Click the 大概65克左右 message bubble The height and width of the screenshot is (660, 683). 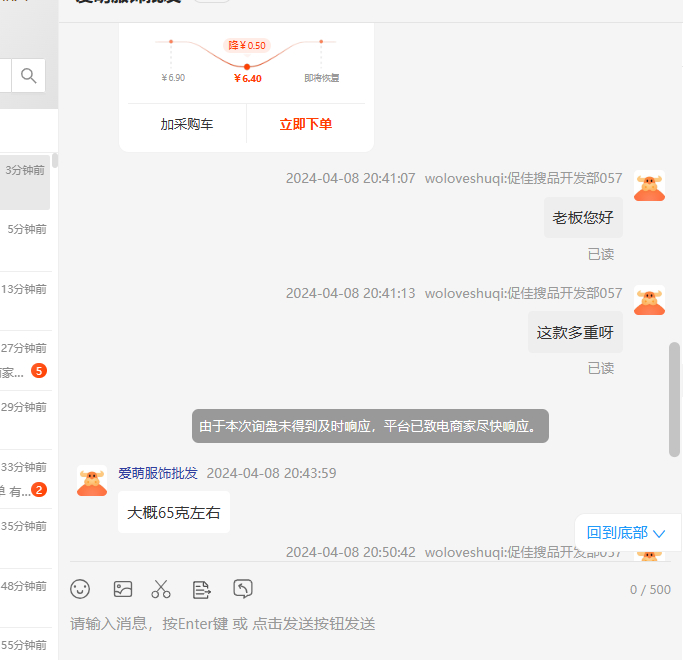(174, 513)
